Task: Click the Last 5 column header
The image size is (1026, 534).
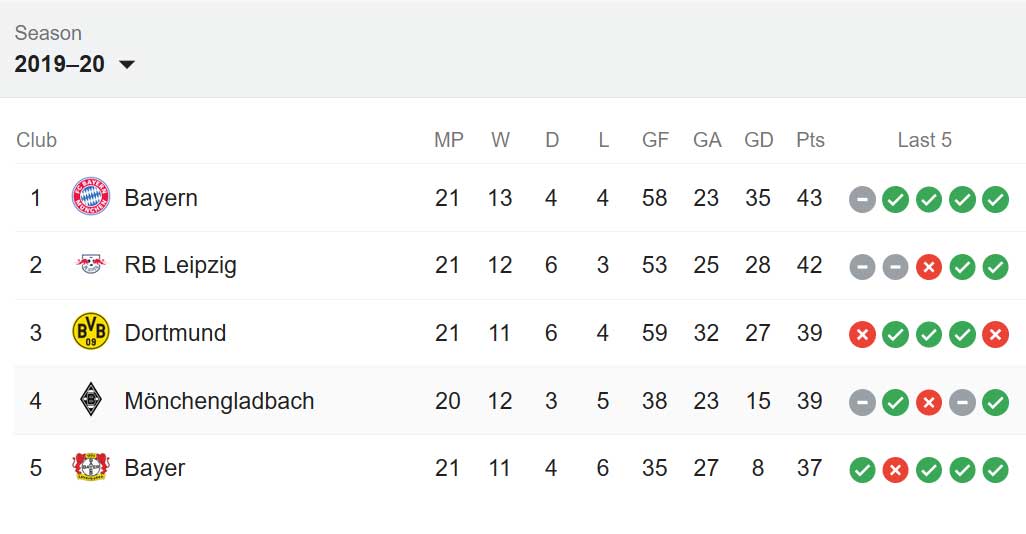Action: 924,140
